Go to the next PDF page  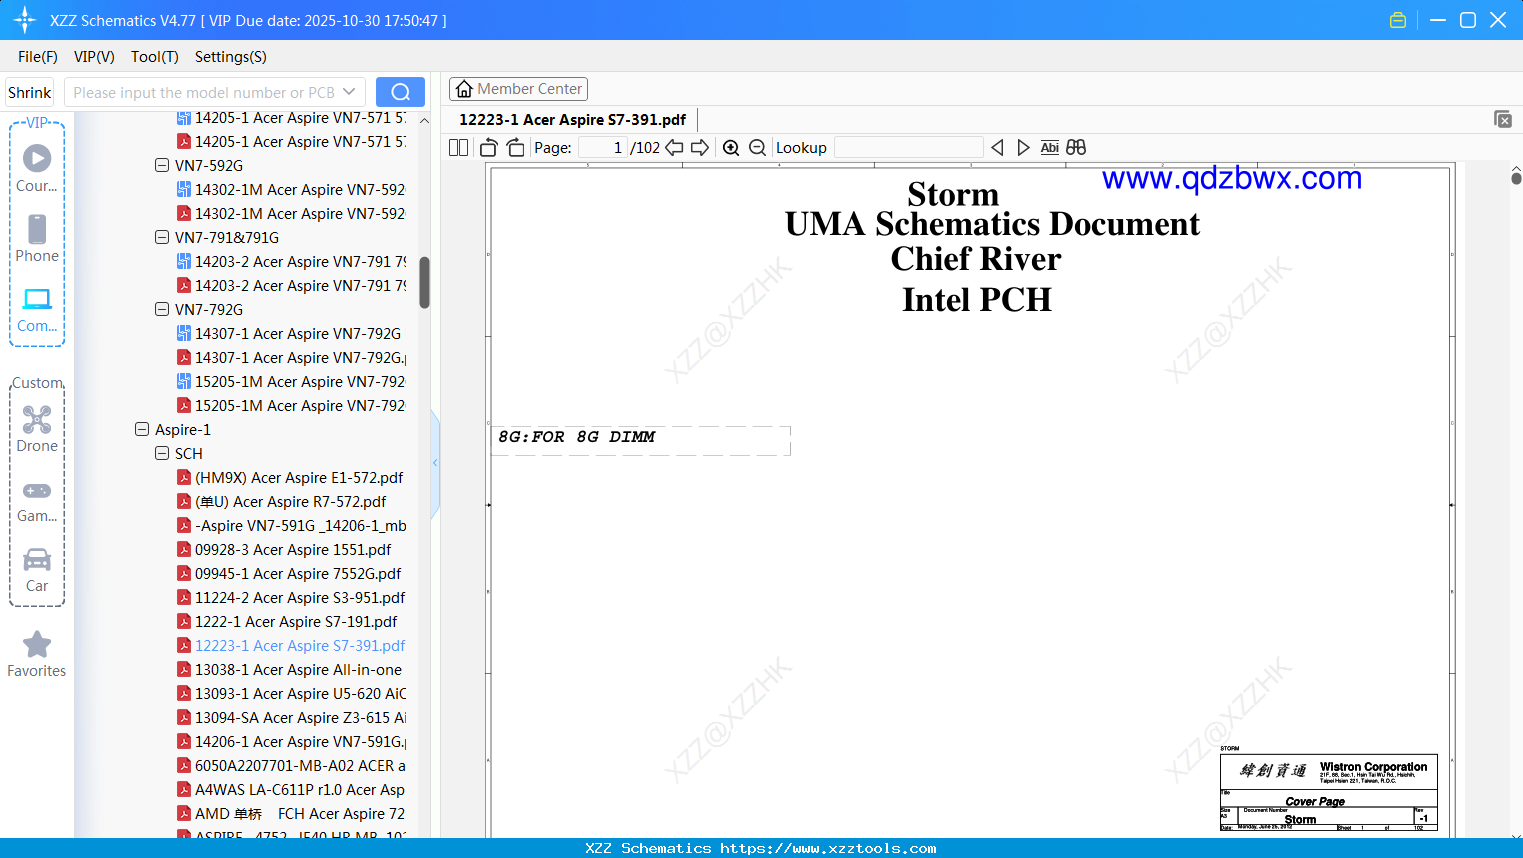click(700, 148)
